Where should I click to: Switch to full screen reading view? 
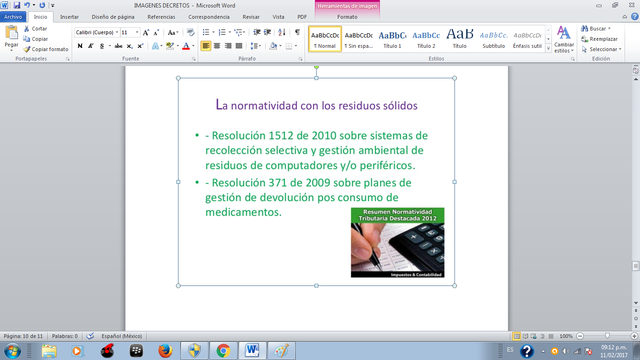tap(525, 336)
